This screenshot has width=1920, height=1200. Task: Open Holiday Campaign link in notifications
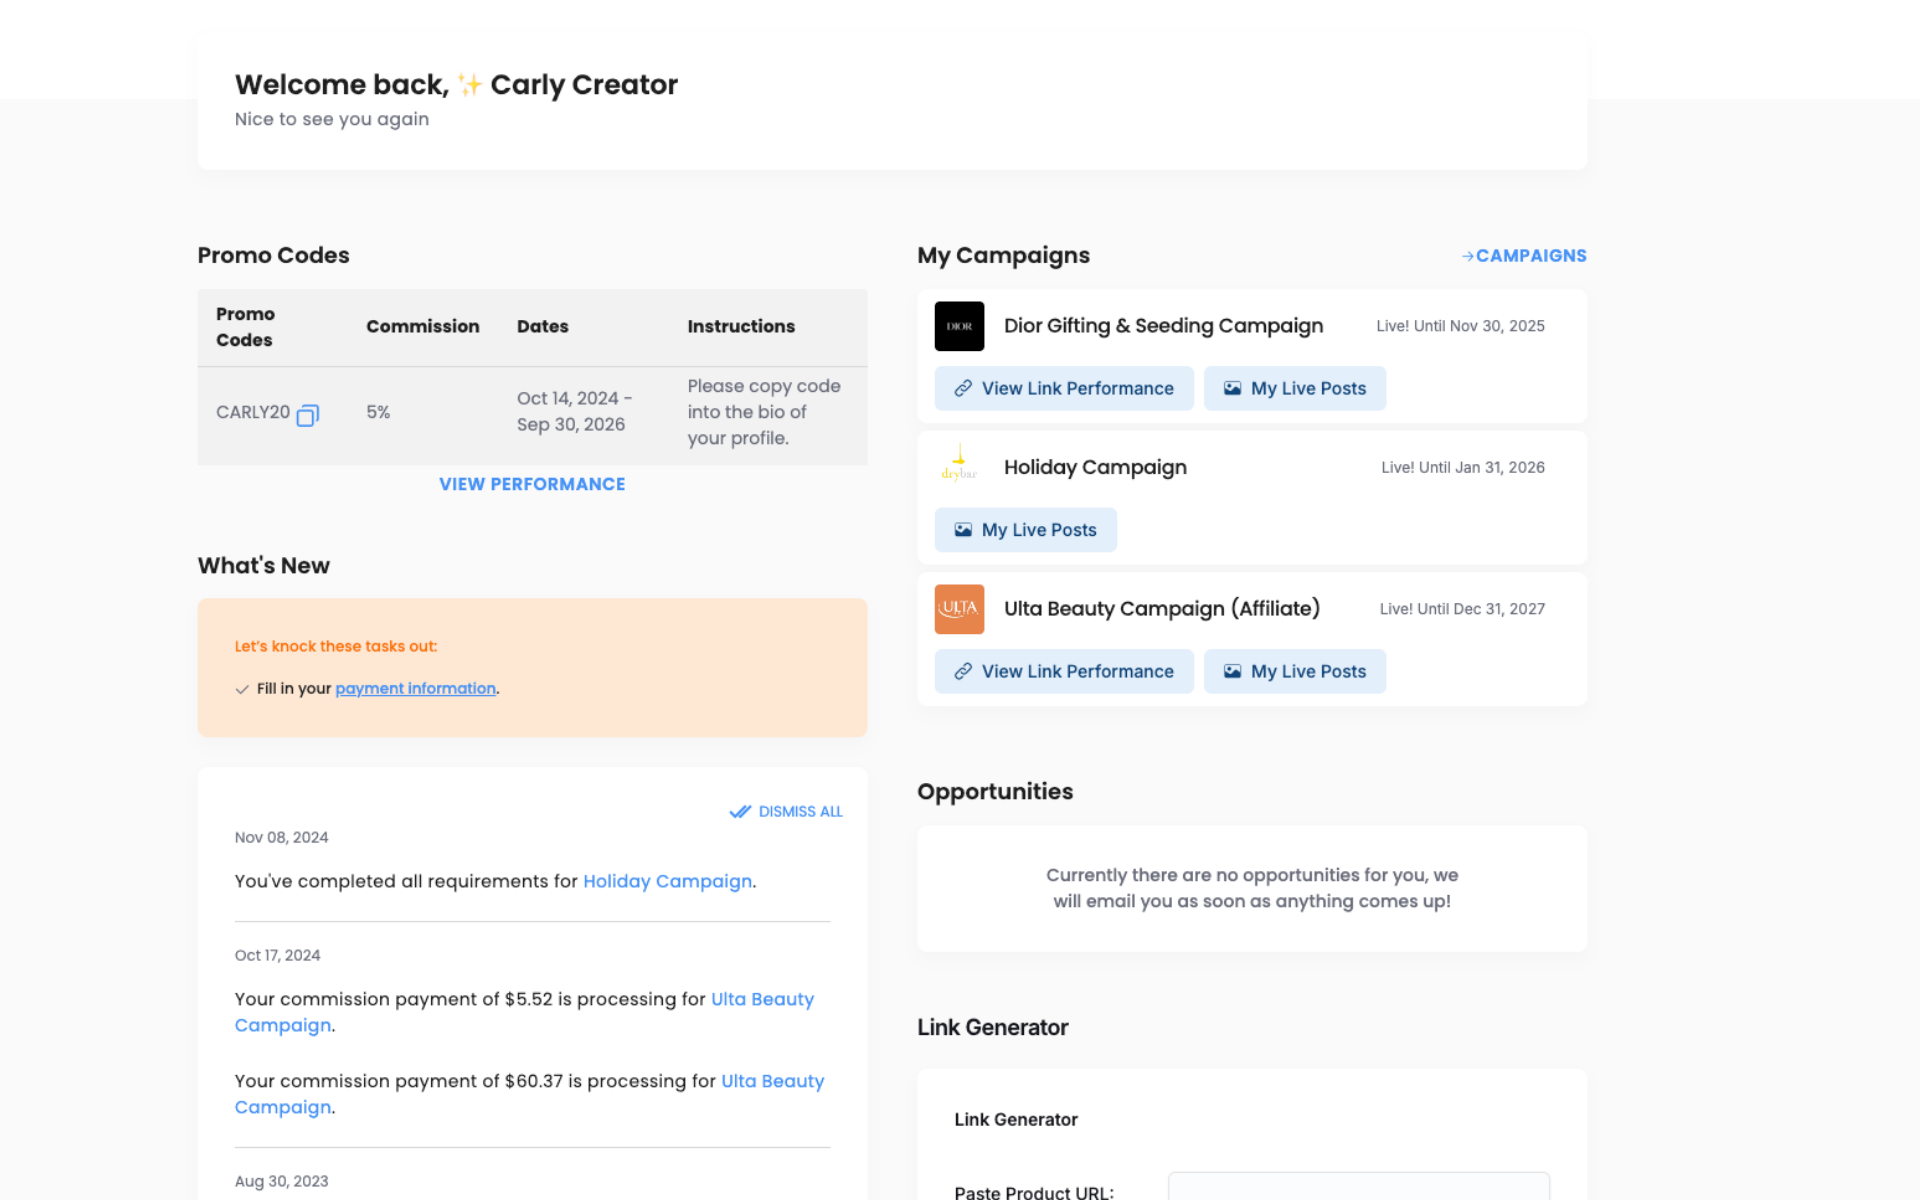[x=667, y=881]
